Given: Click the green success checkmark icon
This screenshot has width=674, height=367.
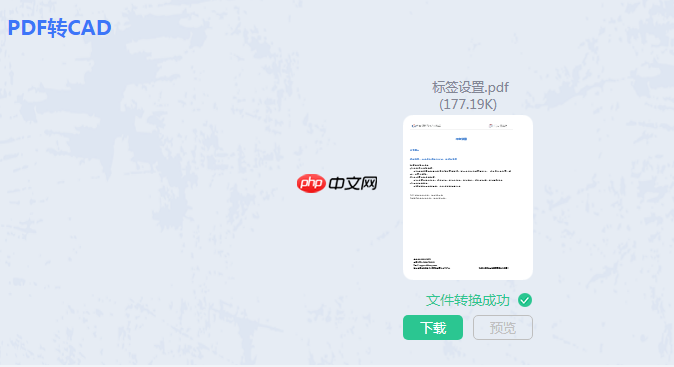Looking at the screenshot, I should click(x=525, y=300).
